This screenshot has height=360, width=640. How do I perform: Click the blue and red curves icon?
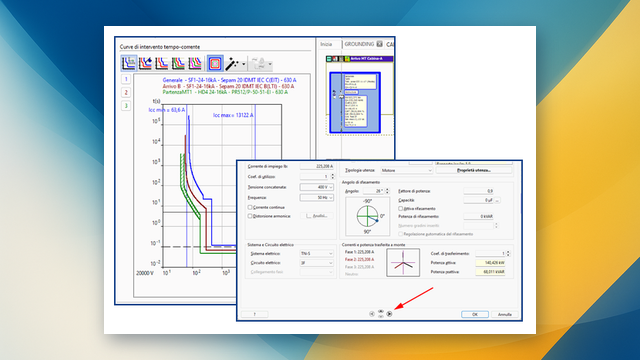(x=162, y=63)
